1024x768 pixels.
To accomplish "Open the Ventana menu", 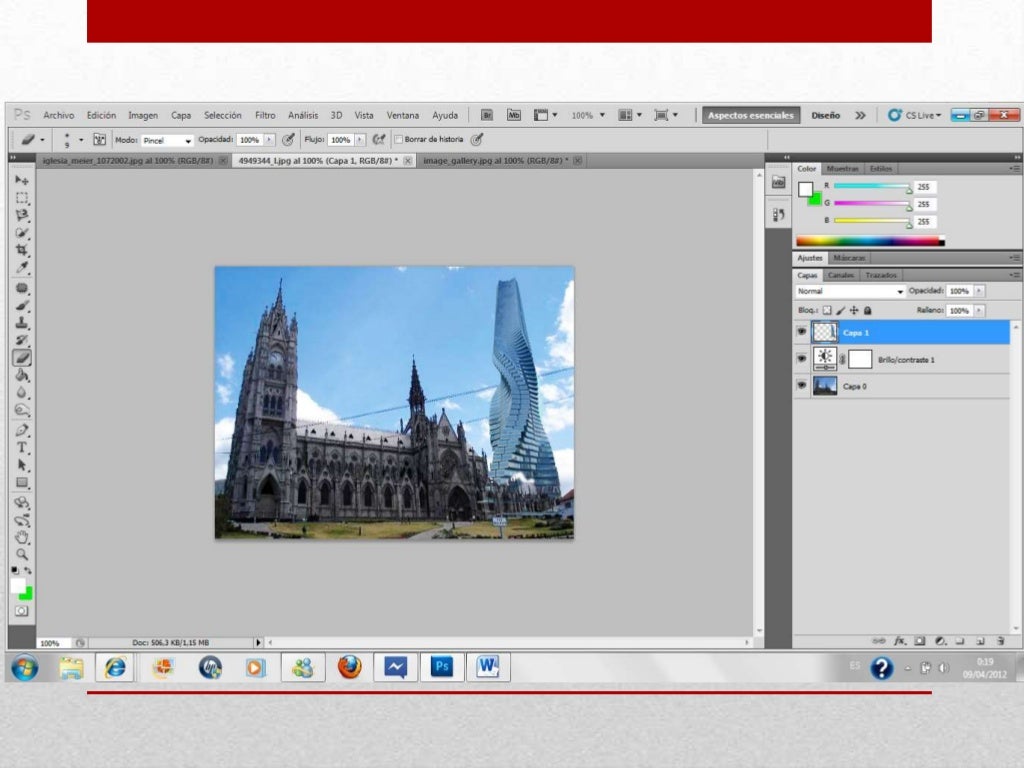I will click(x=402, y=116).
